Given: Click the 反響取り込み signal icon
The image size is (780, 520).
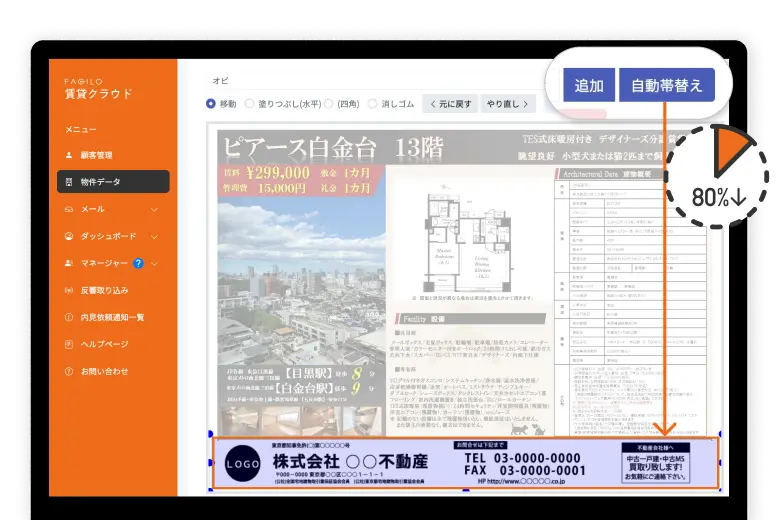Looking at the screenshot, I should 69,290.
